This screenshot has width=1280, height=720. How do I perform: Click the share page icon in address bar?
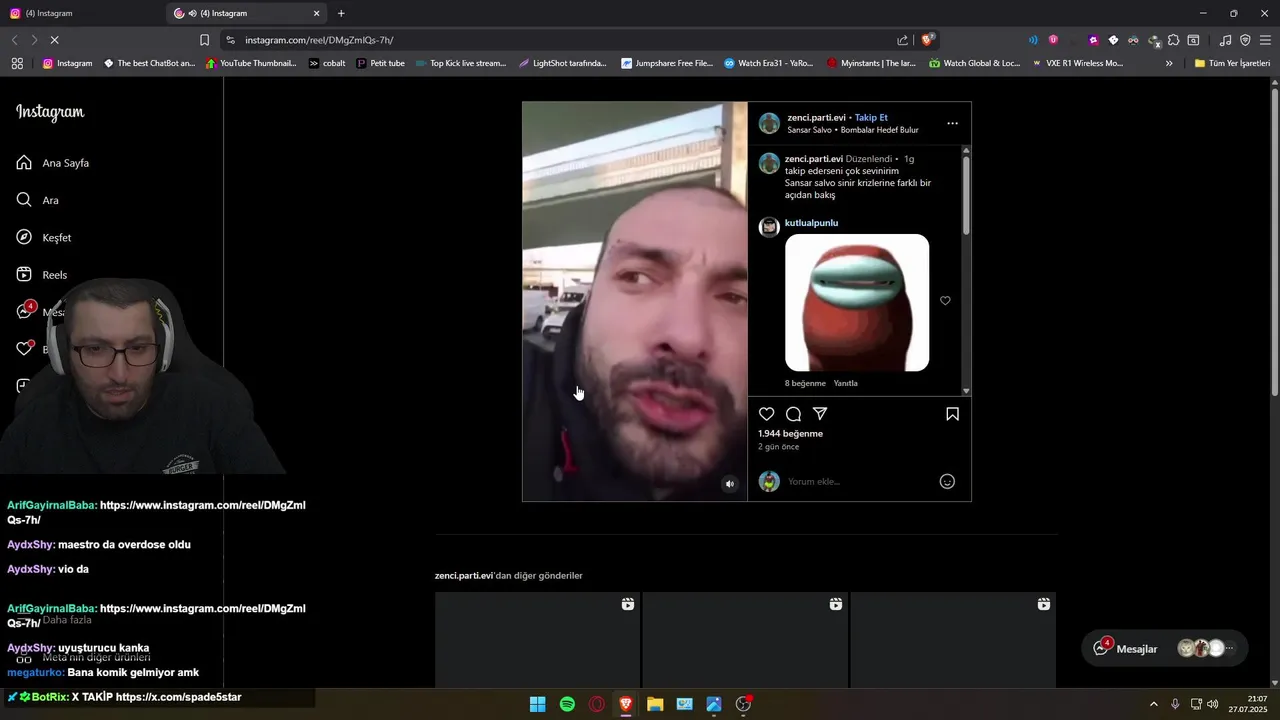click(x=903, y=40)
